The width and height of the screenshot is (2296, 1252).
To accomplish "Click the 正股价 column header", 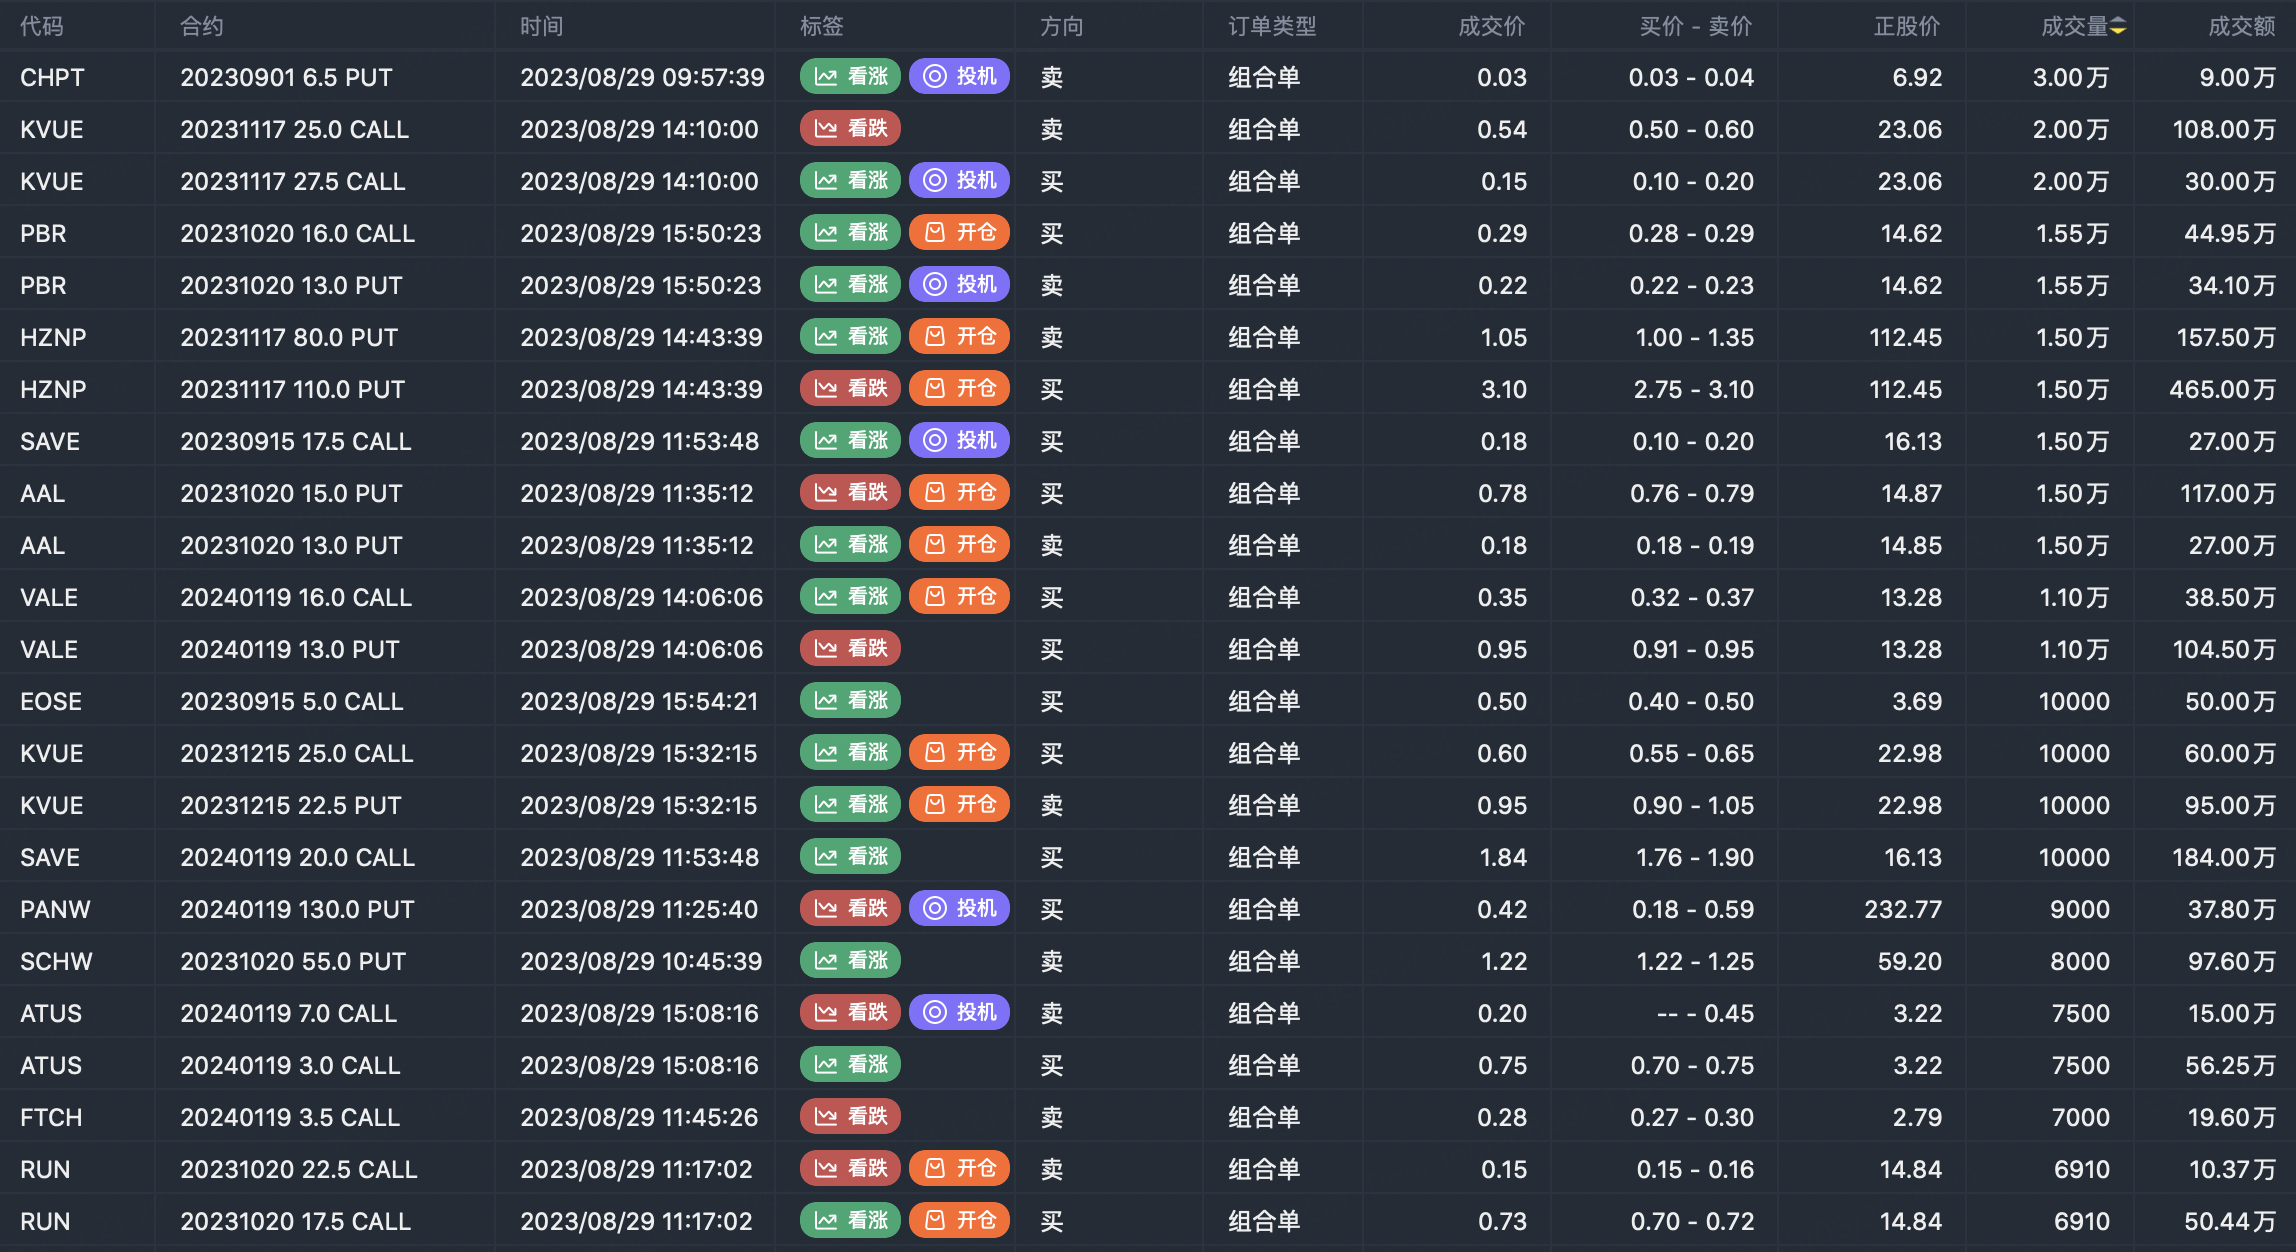I will [x=1906, y=27].
